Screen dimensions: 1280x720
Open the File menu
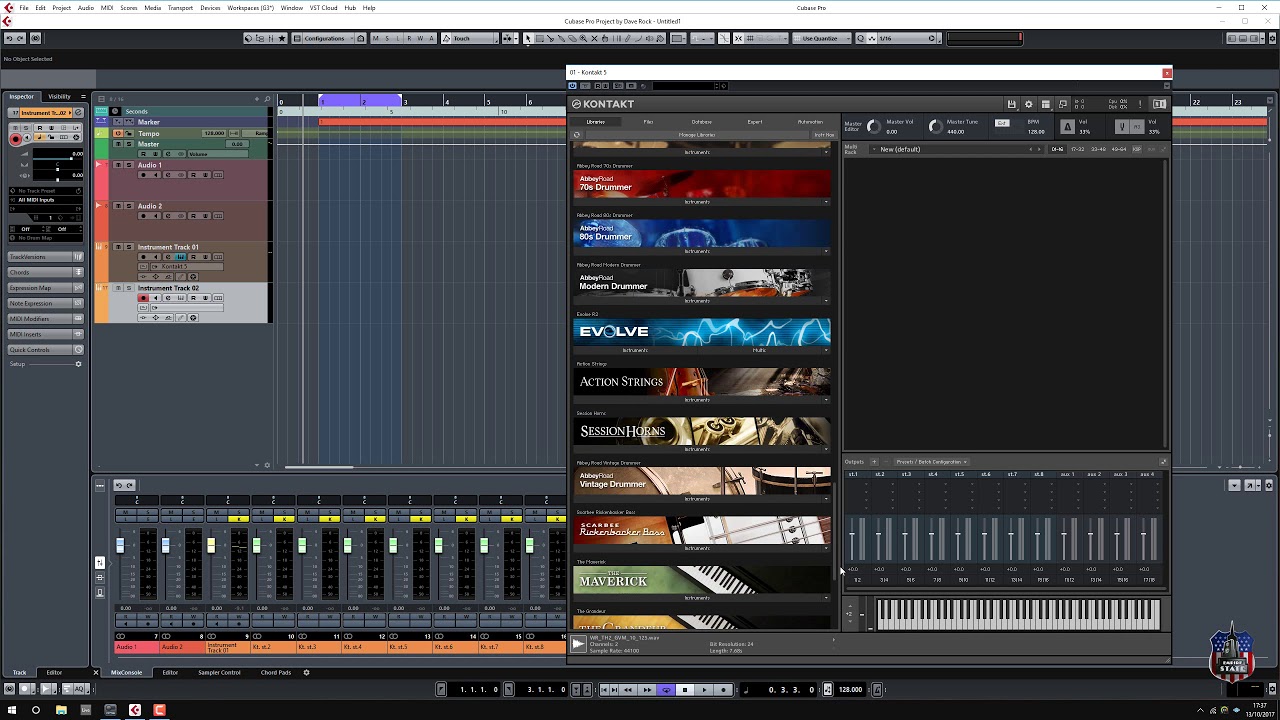click(24, 7)
